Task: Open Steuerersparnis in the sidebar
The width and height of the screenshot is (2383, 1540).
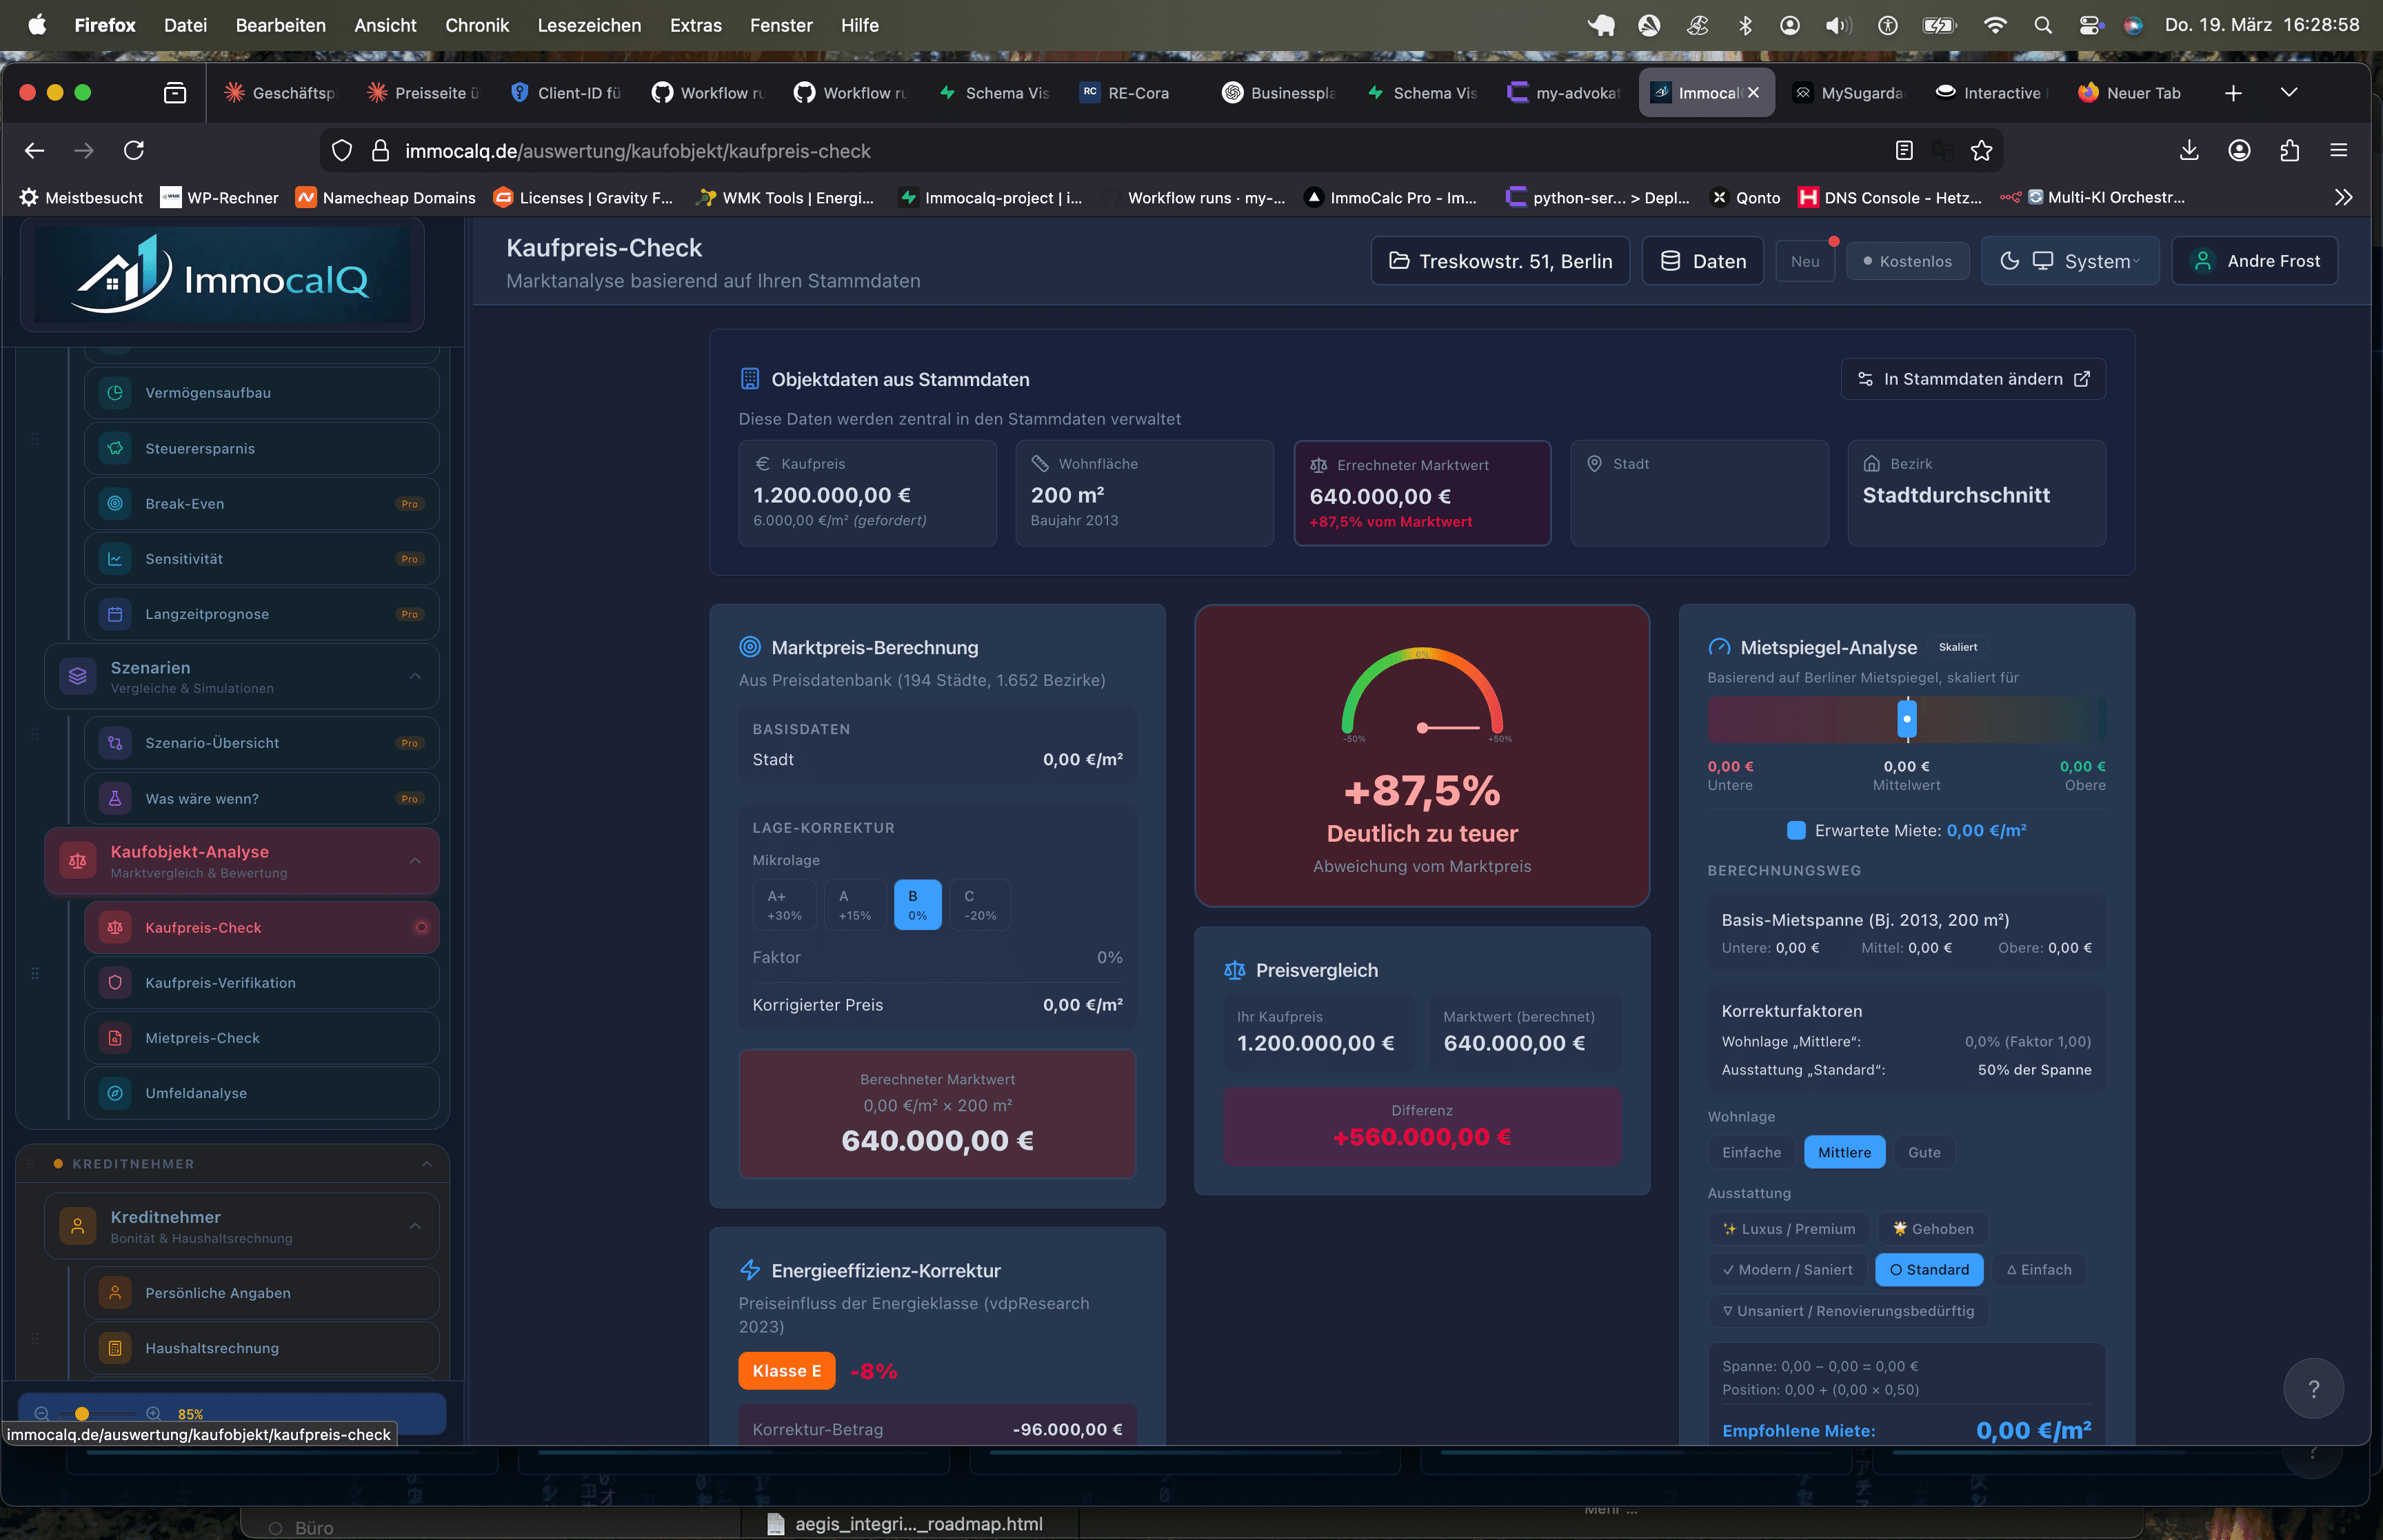Action: (x=262, y=448)
